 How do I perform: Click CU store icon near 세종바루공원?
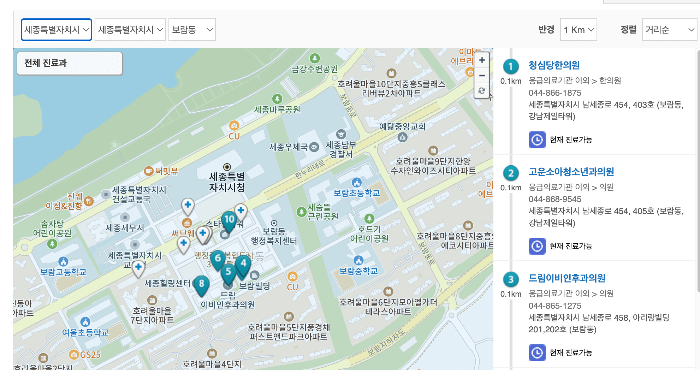[x=234, y=125]
